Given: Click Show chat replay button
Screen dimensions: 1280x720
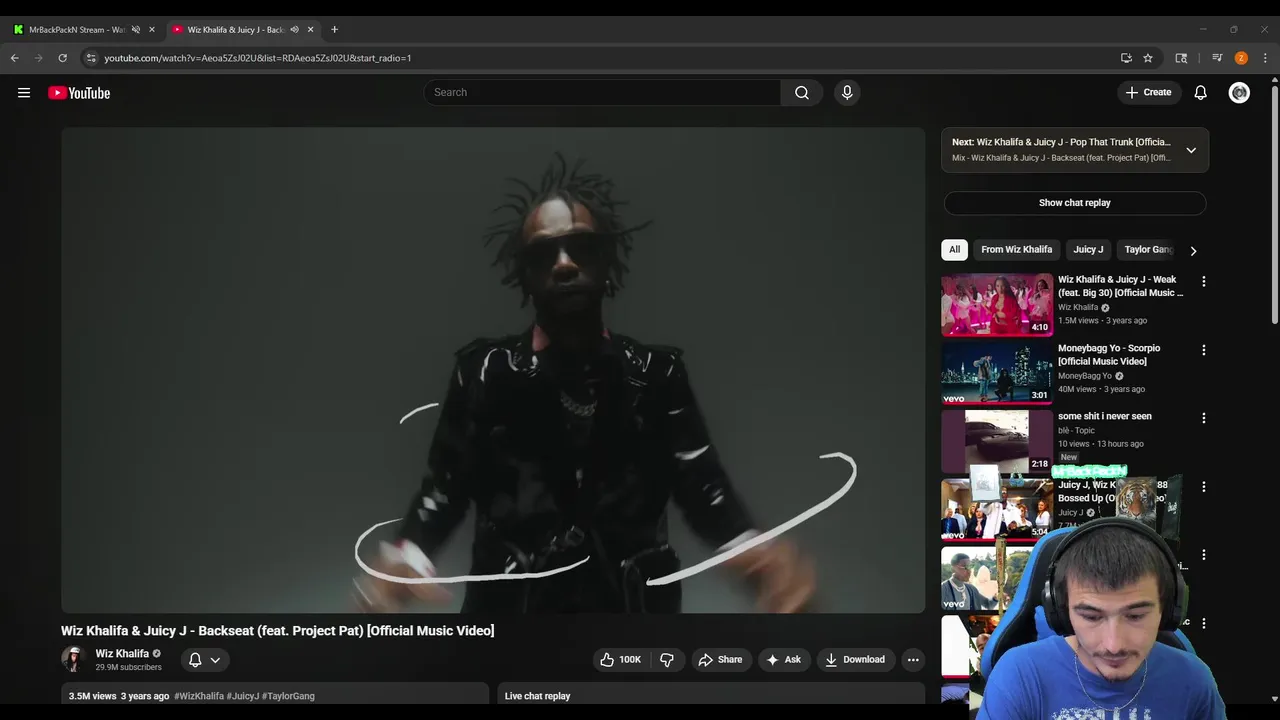Looking at the screenshot, I should point(1075,203).
